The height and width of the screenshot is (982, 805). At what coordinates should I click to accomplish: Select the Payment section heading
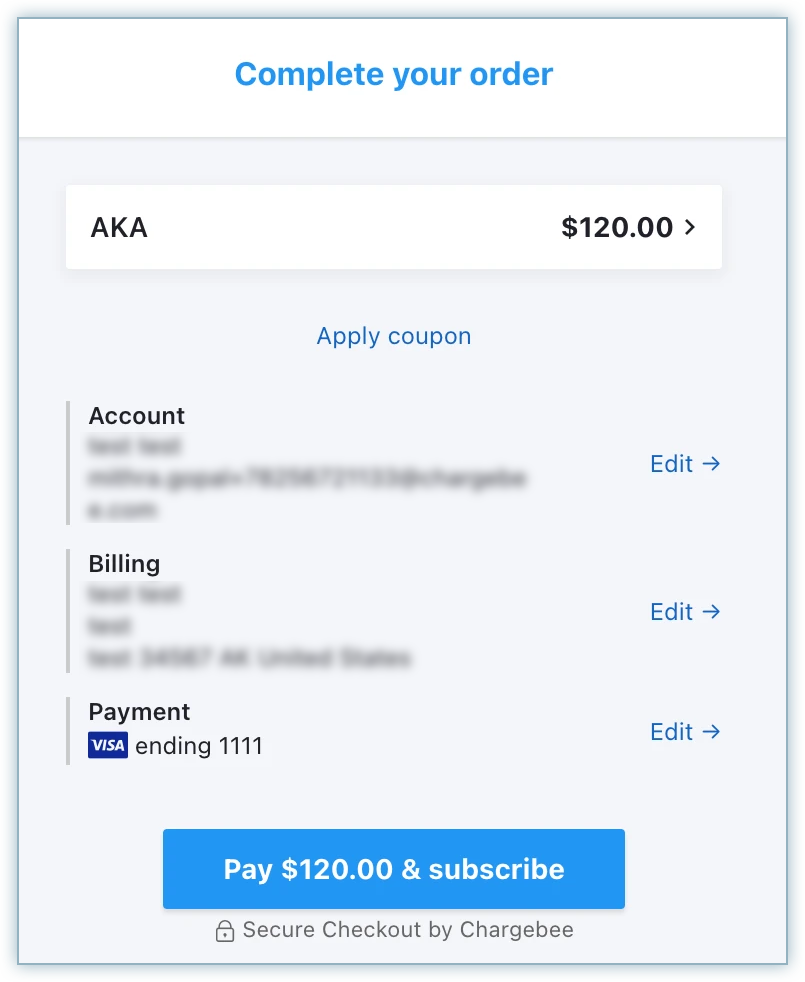point(139,712)
